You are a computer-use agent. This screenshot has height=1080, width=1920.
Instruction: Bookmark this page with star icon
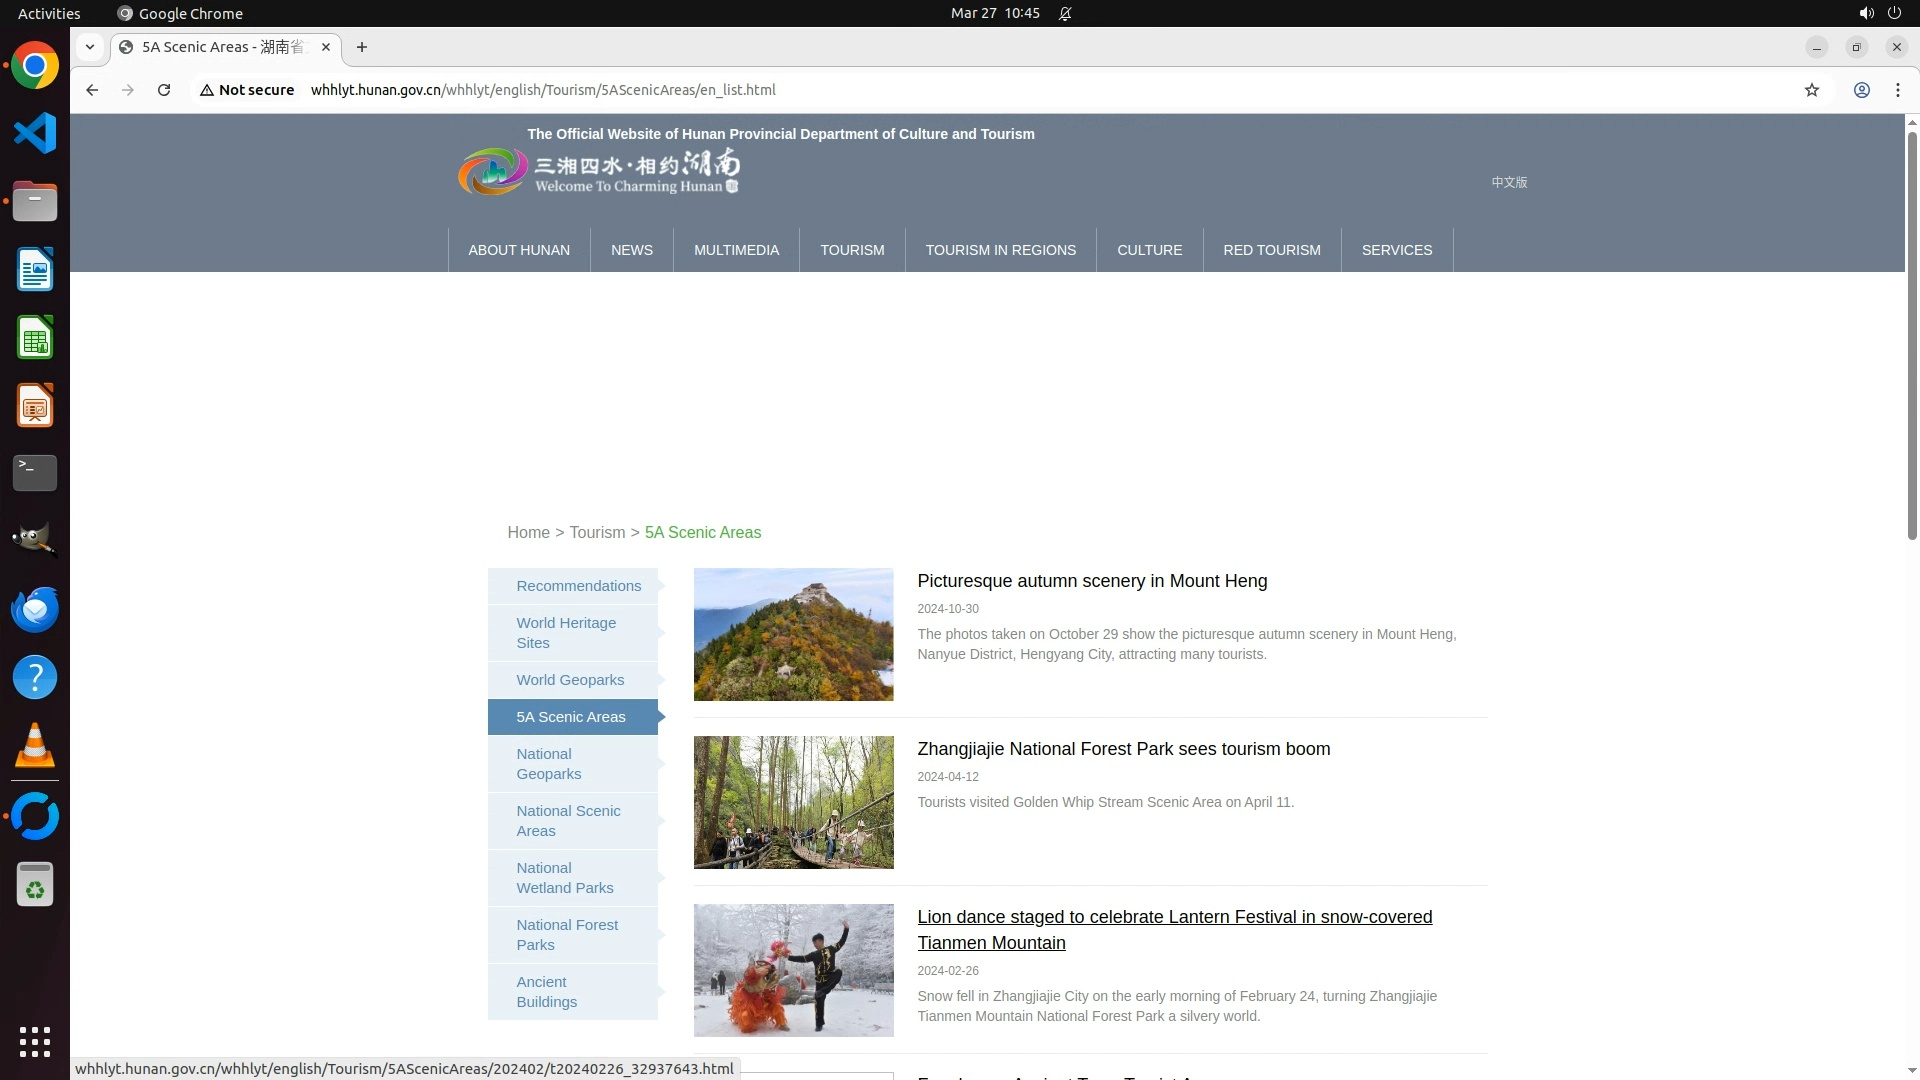point(1811,90)
